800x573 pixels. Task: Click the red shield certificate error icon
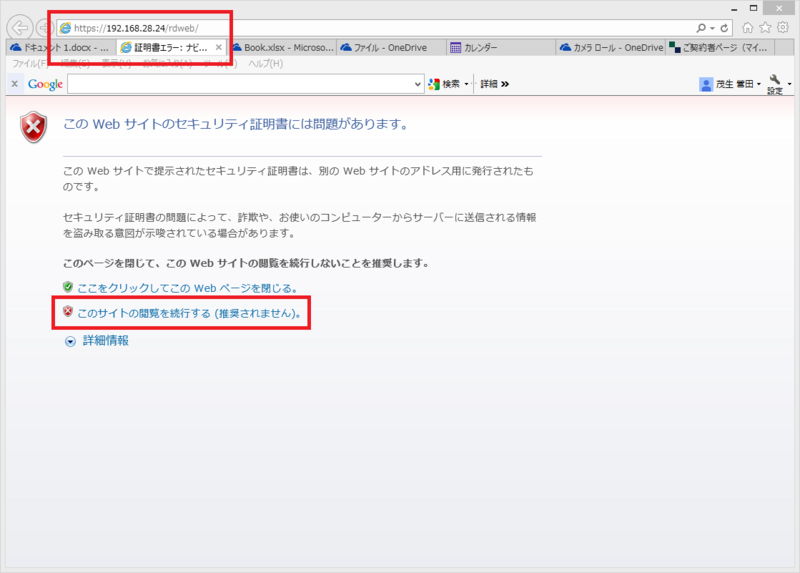(34, 127)
